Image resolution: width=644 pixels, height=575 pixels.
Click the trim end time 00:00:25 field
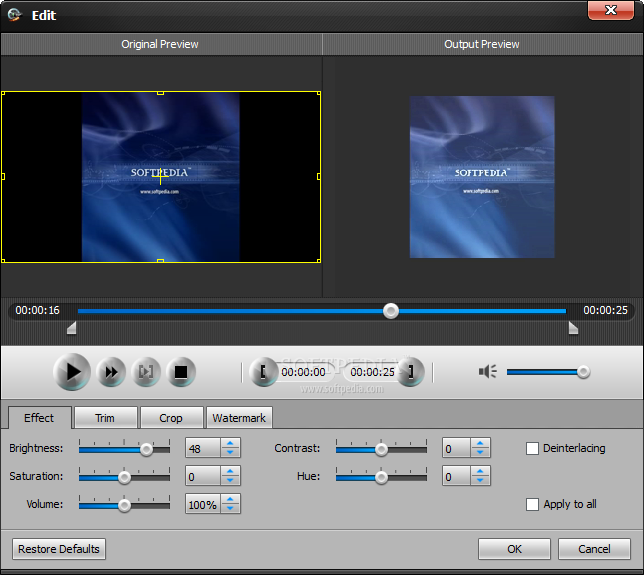372,372
